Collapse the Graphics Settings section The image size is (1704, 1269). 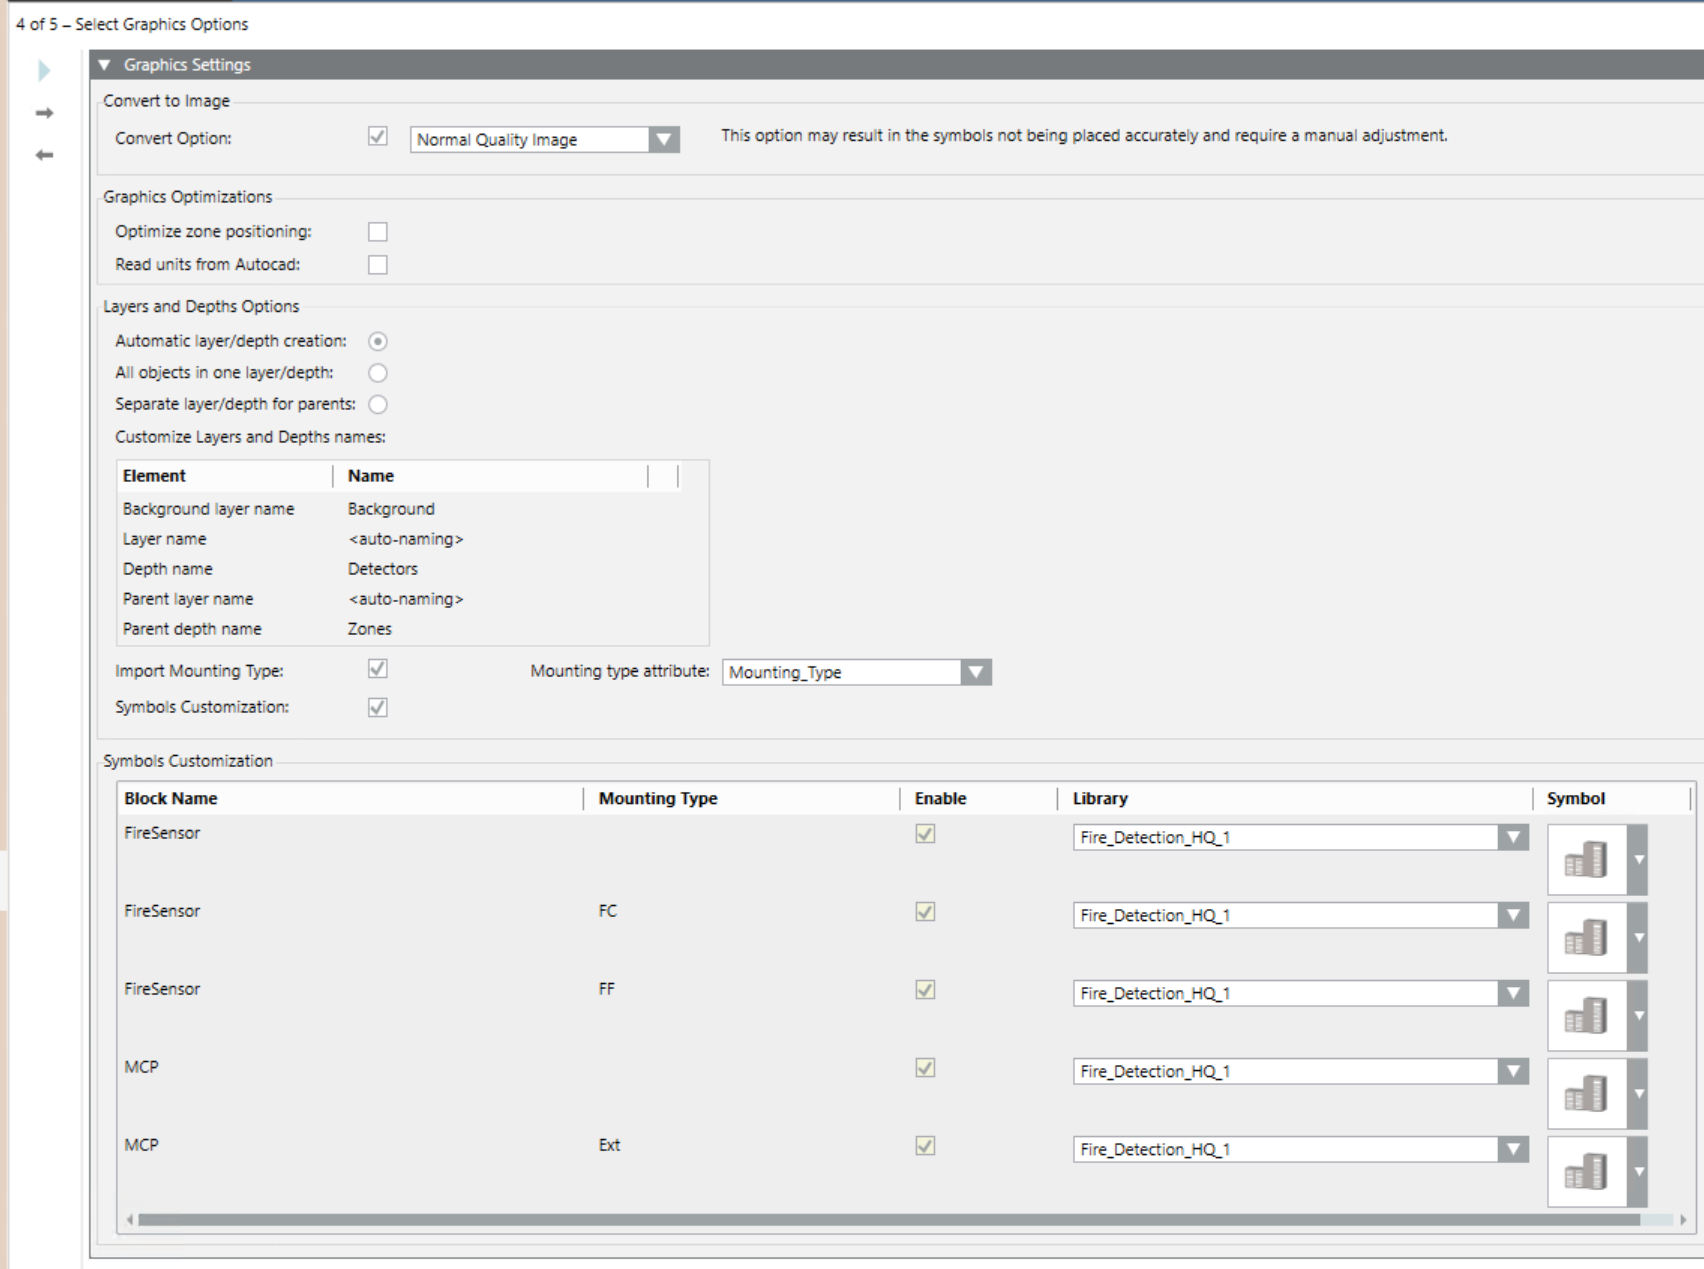coord(104,65)
